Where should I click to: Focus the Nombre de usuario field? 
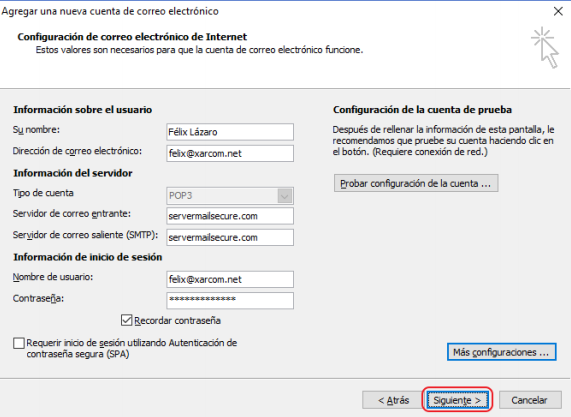click(x=230, y=280)
